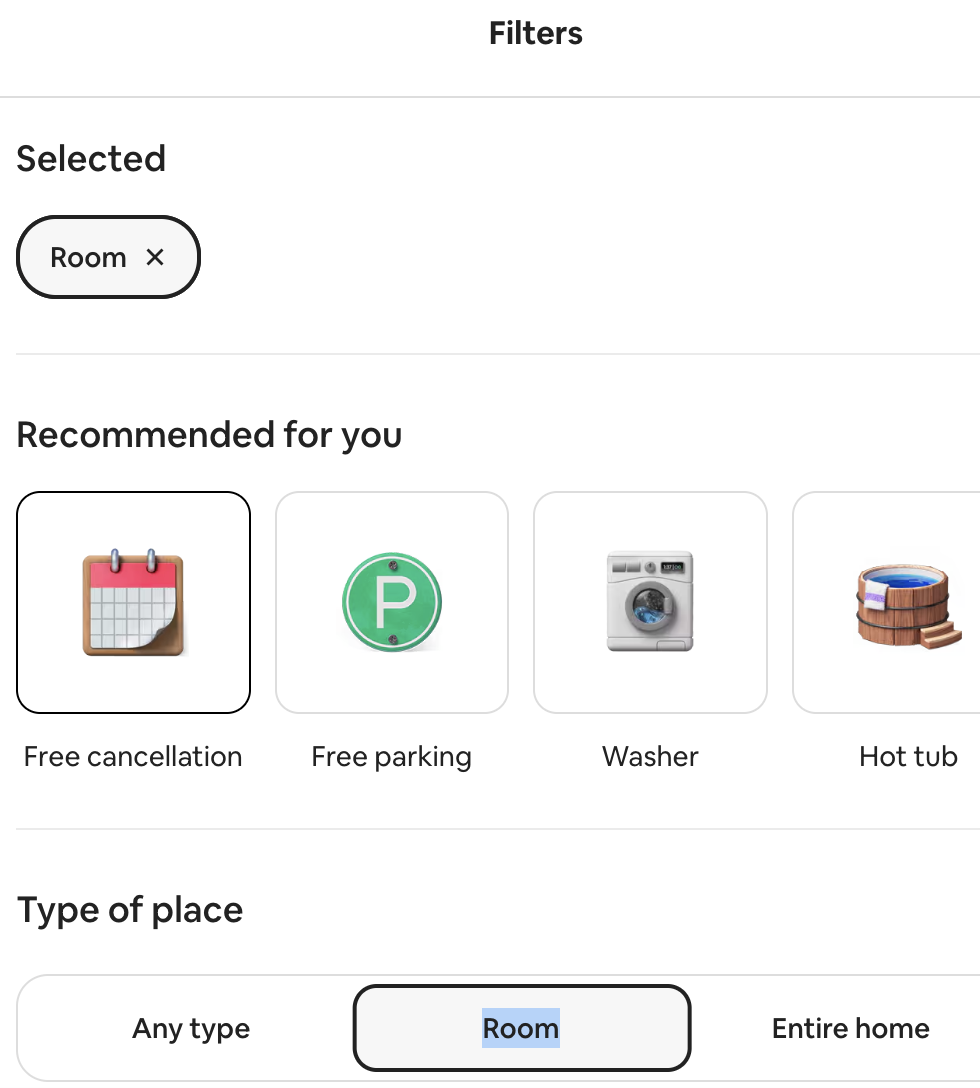Click the round door of the washer image
The width and height of the screenshot is (980, 1088).
pyautogui.click(x=650, y=606)
